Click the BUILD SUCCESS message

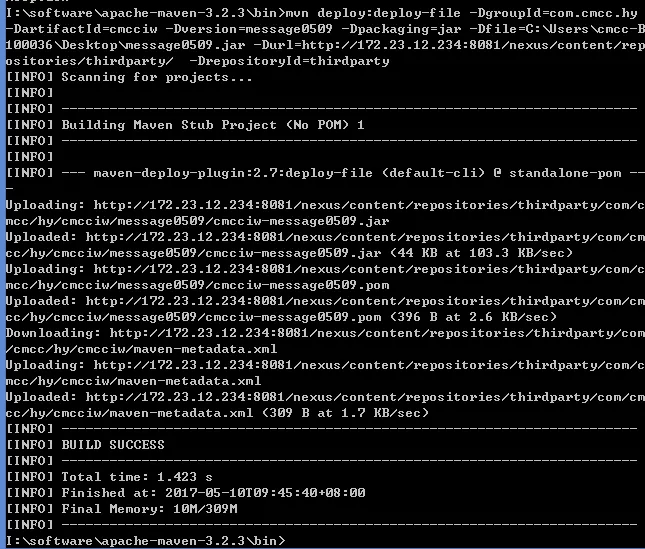(x=113, y=444)
